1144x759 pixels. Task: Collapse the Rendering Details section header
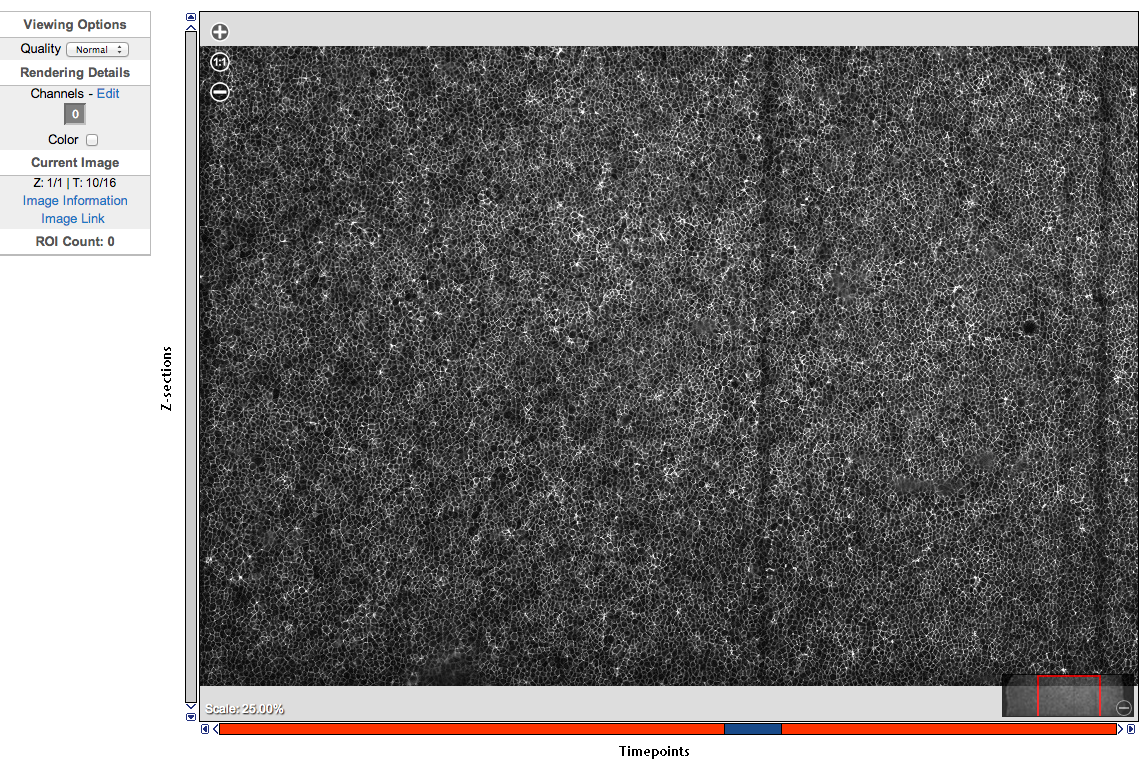pos(75,72)
